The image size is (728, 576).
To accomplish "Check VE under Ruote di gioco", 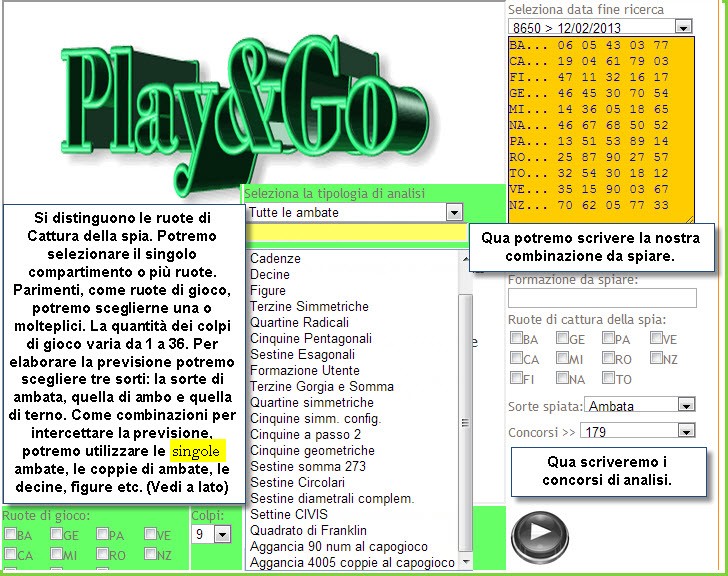I will click(150, 534).
